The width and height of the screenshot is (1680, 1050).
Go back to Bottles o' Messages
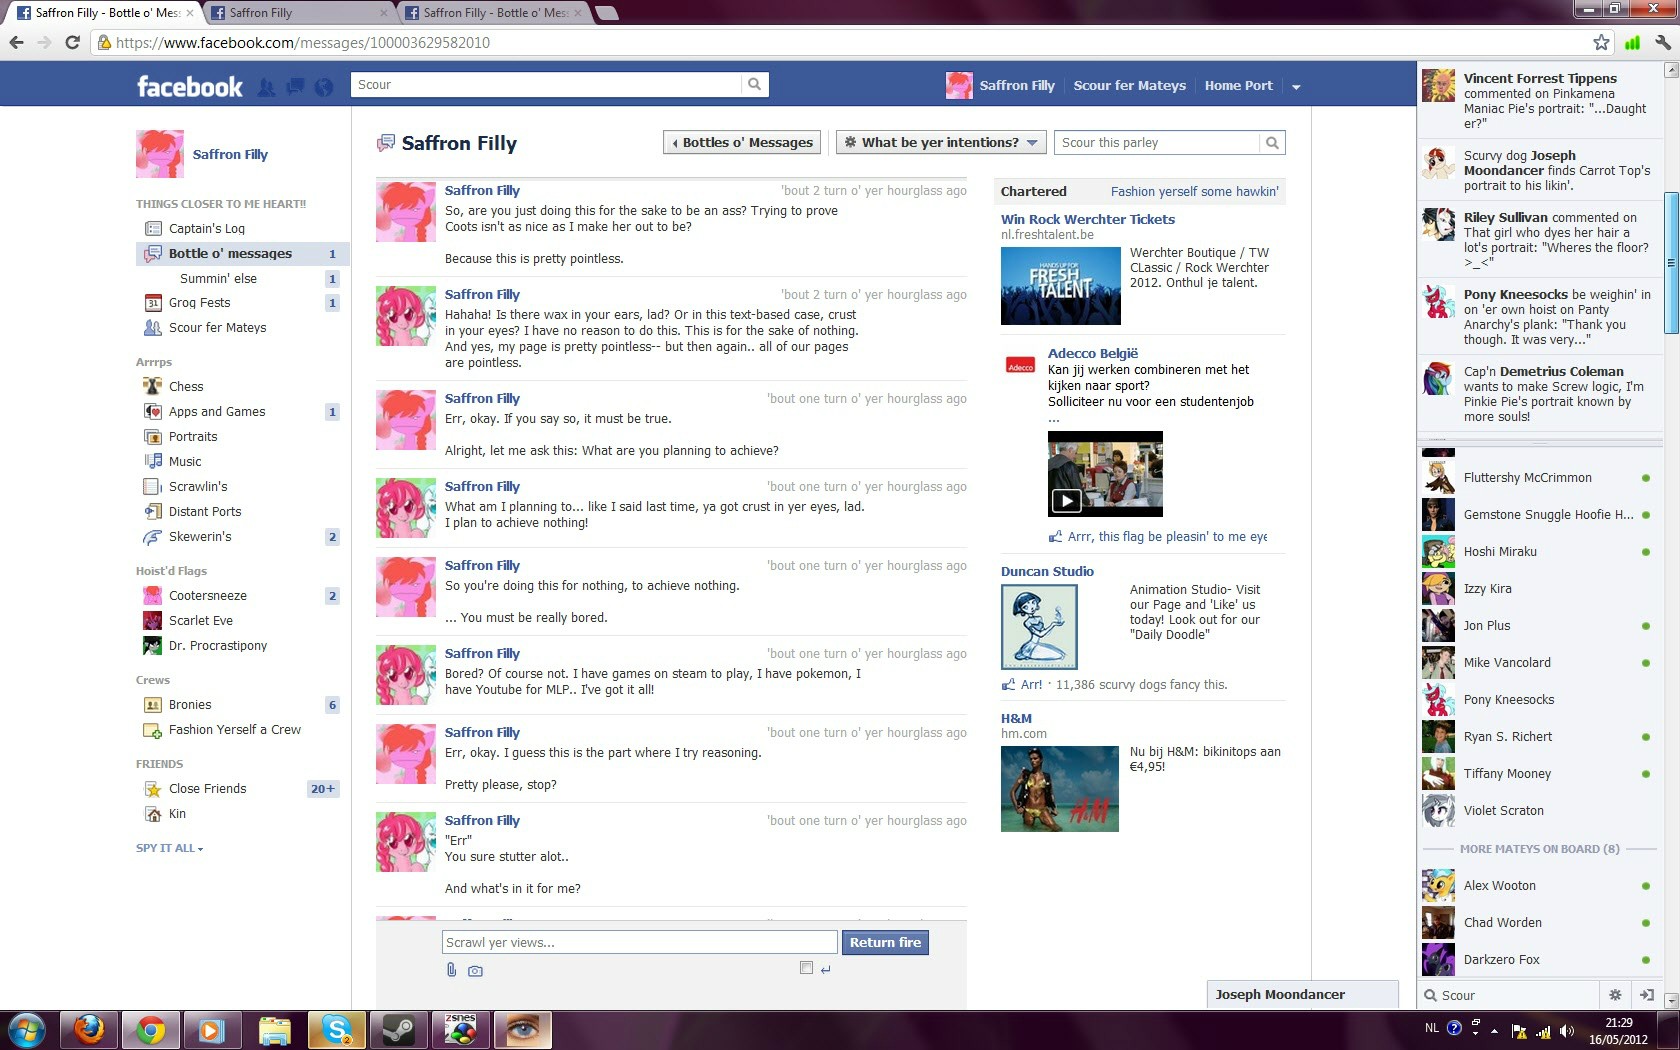point(742,142)
